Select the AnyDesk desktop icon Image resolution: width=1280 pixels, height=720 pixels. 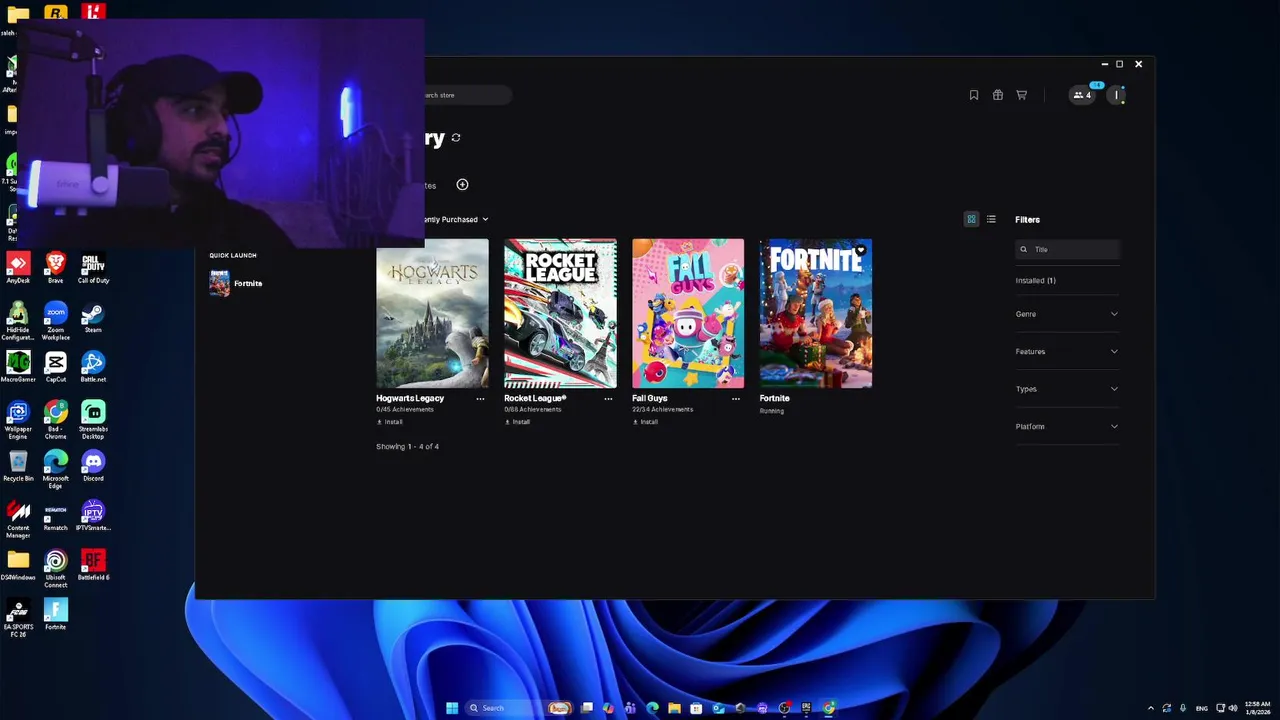(x=18, y=267)
